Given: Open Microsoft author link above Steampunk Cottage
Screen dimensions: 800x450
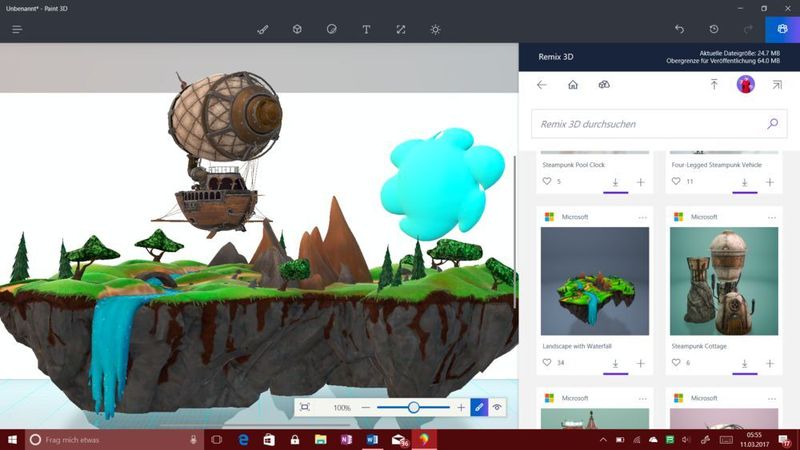Looking at the screenshot, I should coord(704,217).
